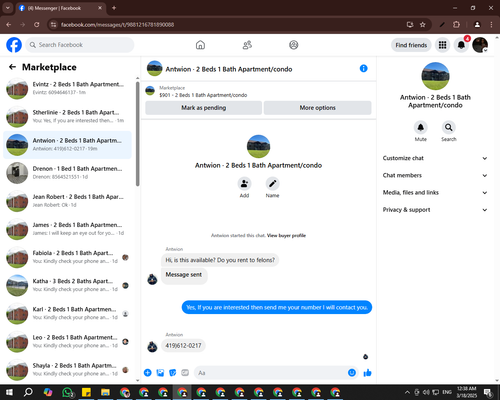Edit chat name with pencil icon
Viewport: 500px width, 400px height.
[x=272, y=183]
